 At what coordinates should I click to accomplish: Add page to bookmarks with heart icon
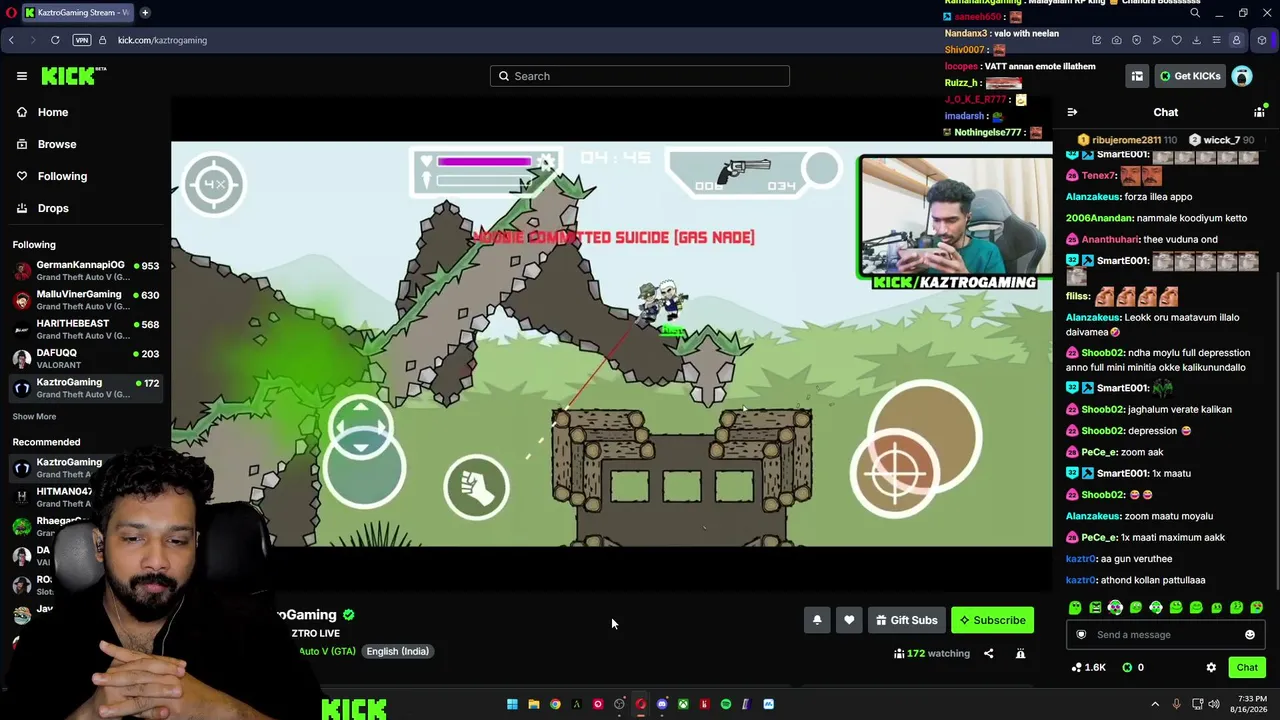1176,40
